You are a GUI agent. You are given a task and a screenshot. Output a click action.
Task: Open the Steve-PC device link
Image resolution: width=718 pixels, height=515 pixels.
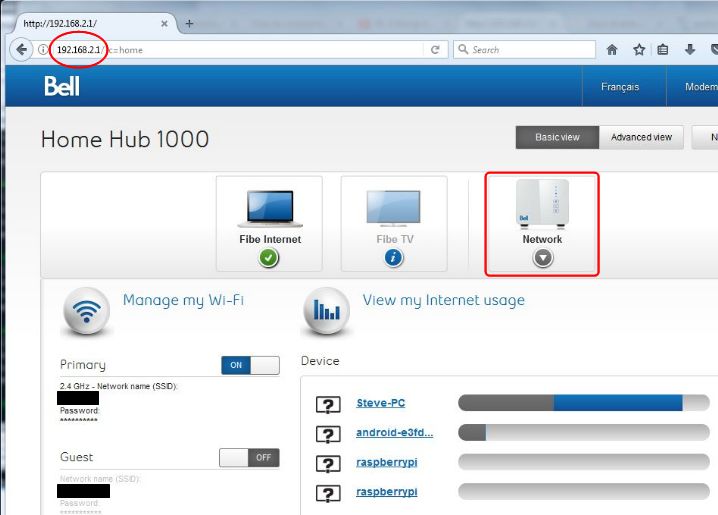click(381, 403)
